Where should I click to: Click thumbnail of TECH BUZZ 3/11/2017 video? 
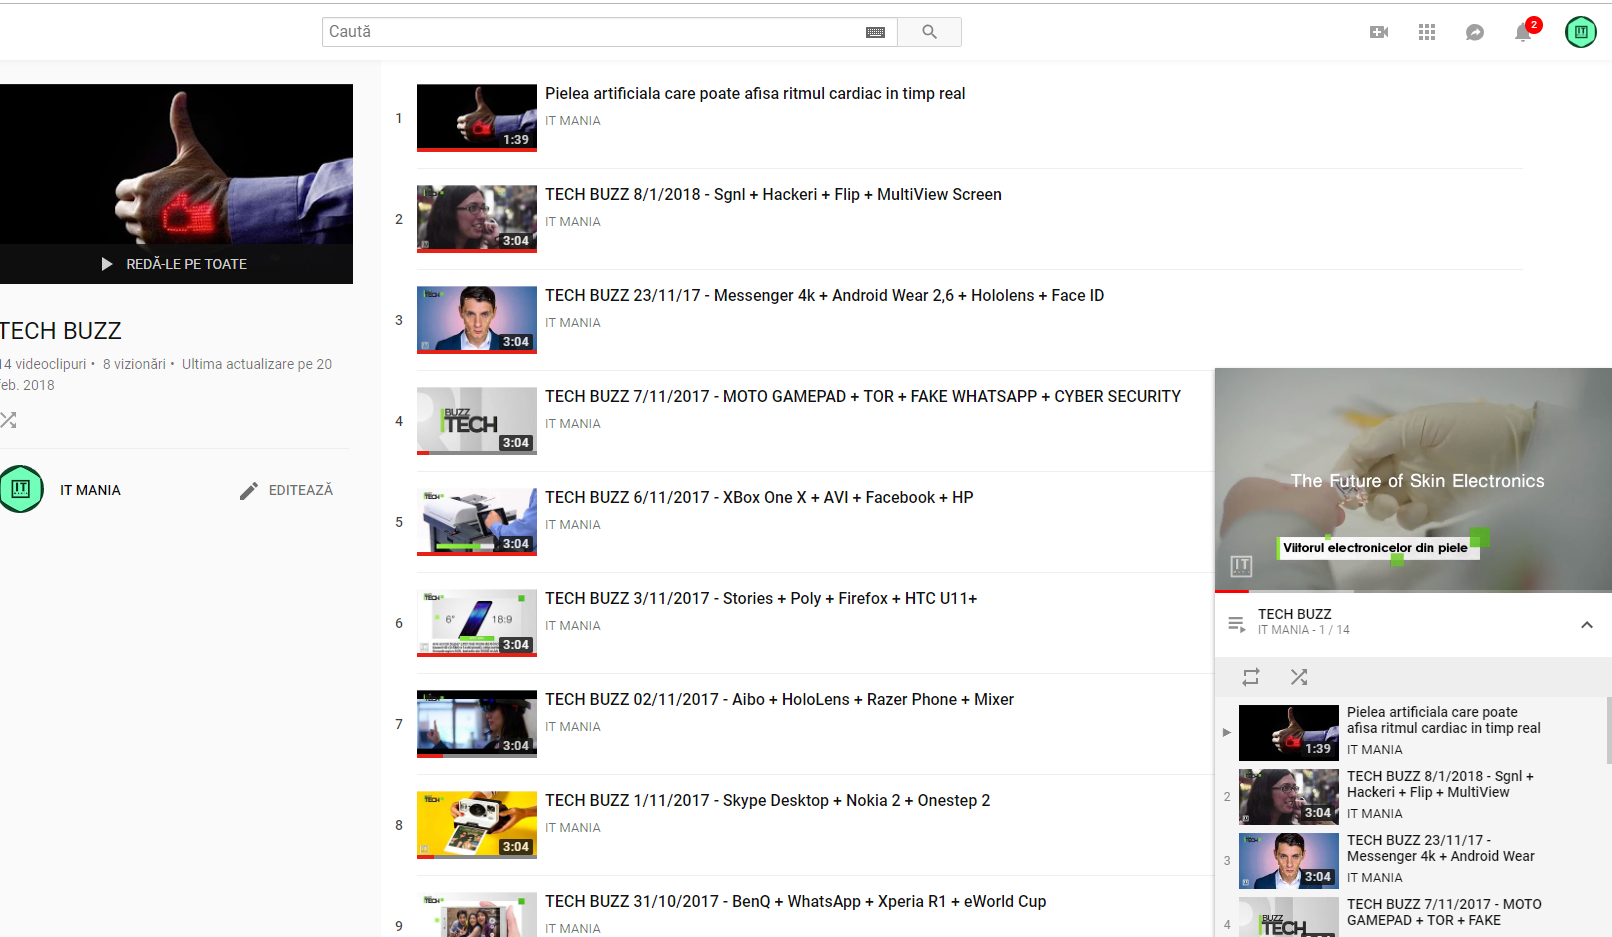(x=477, y=623)
